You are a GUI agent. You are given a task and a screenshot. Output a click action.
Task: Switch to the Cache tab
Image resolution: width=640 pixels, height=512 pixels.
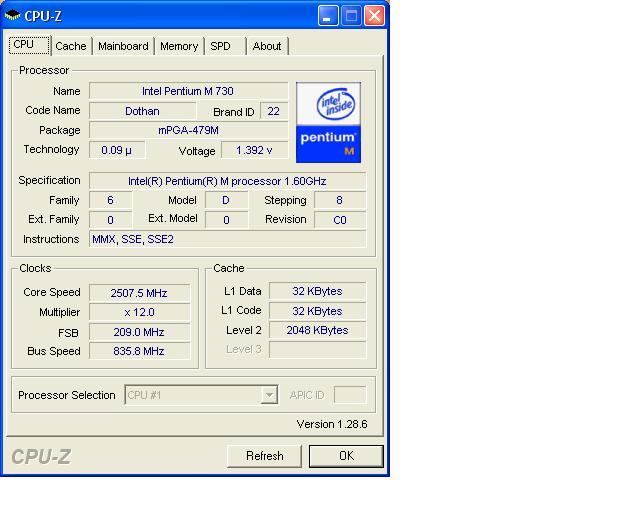tap(71, 46)
